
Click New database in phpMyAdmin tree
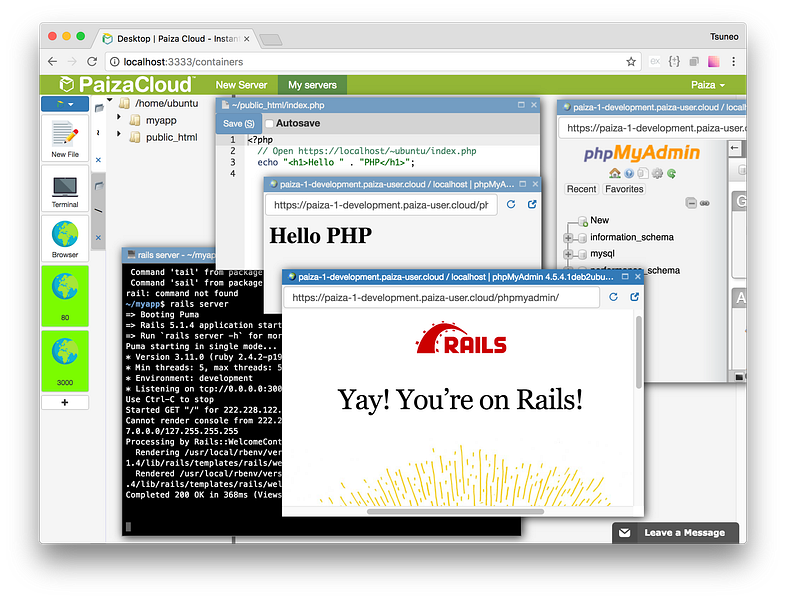point(600,220)
